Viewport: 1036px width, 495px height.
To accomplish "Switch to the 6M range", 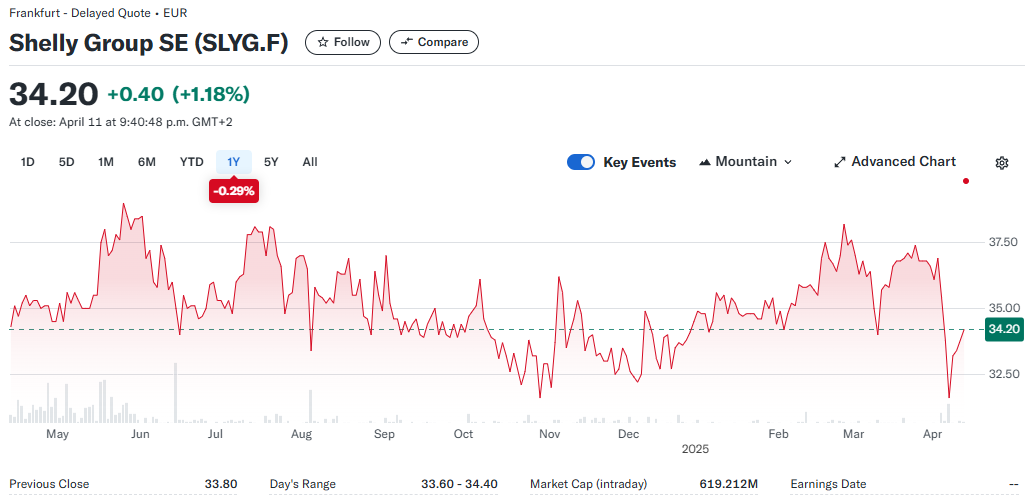I will click(147, 162).
